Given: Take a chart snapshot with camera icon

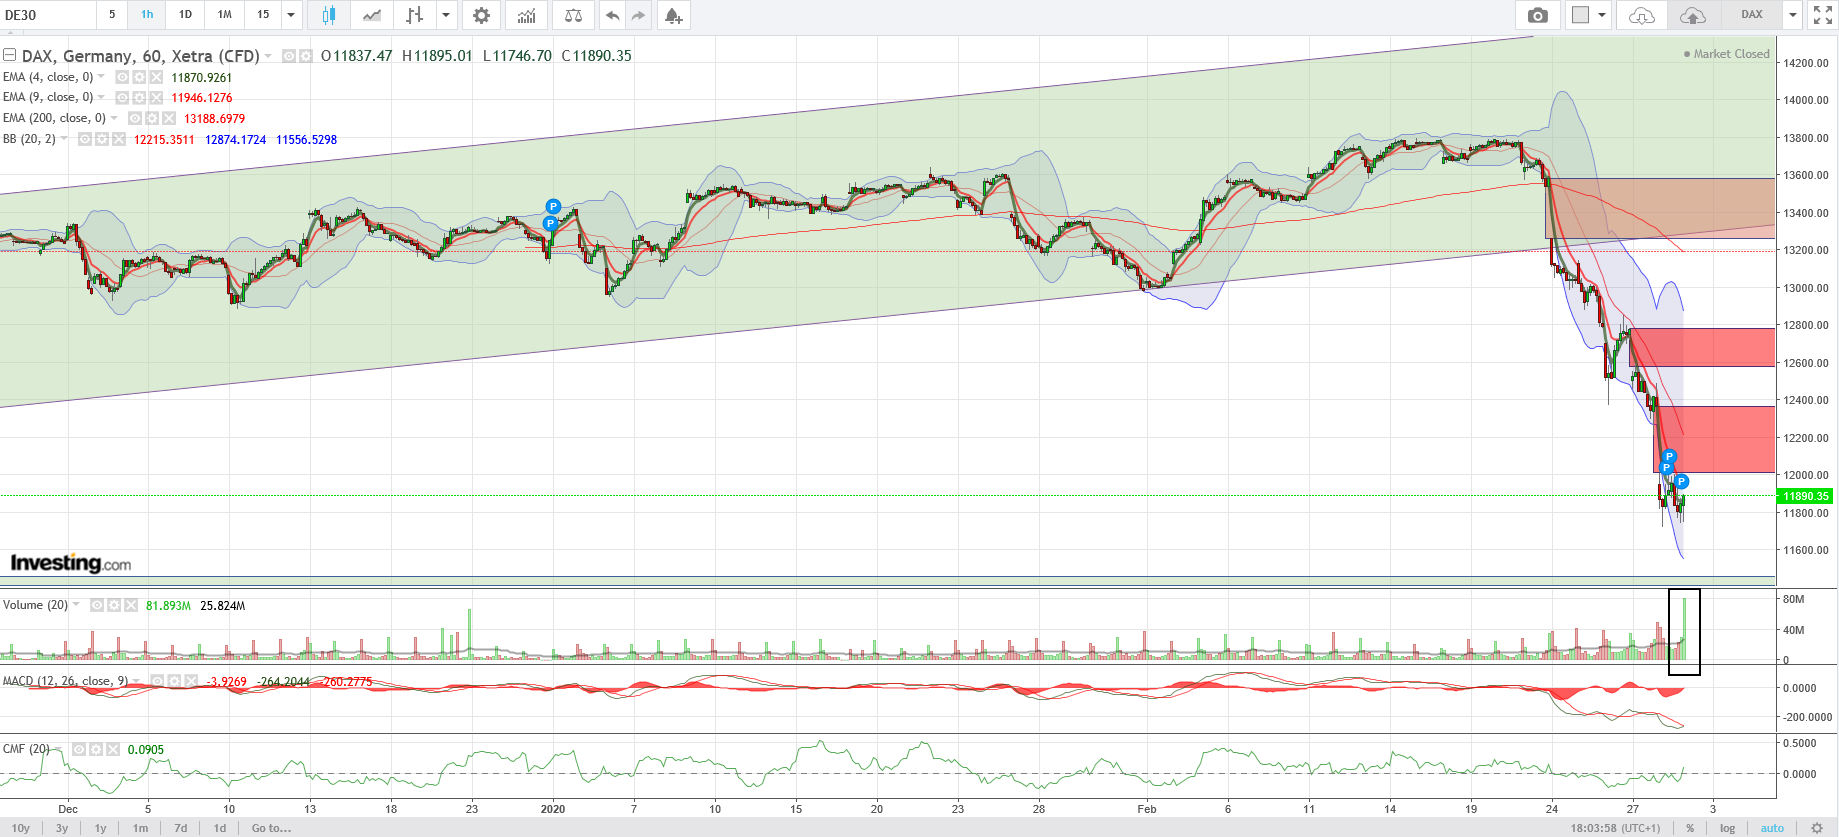Looking at the screenshot, I should pos(1538,15).
